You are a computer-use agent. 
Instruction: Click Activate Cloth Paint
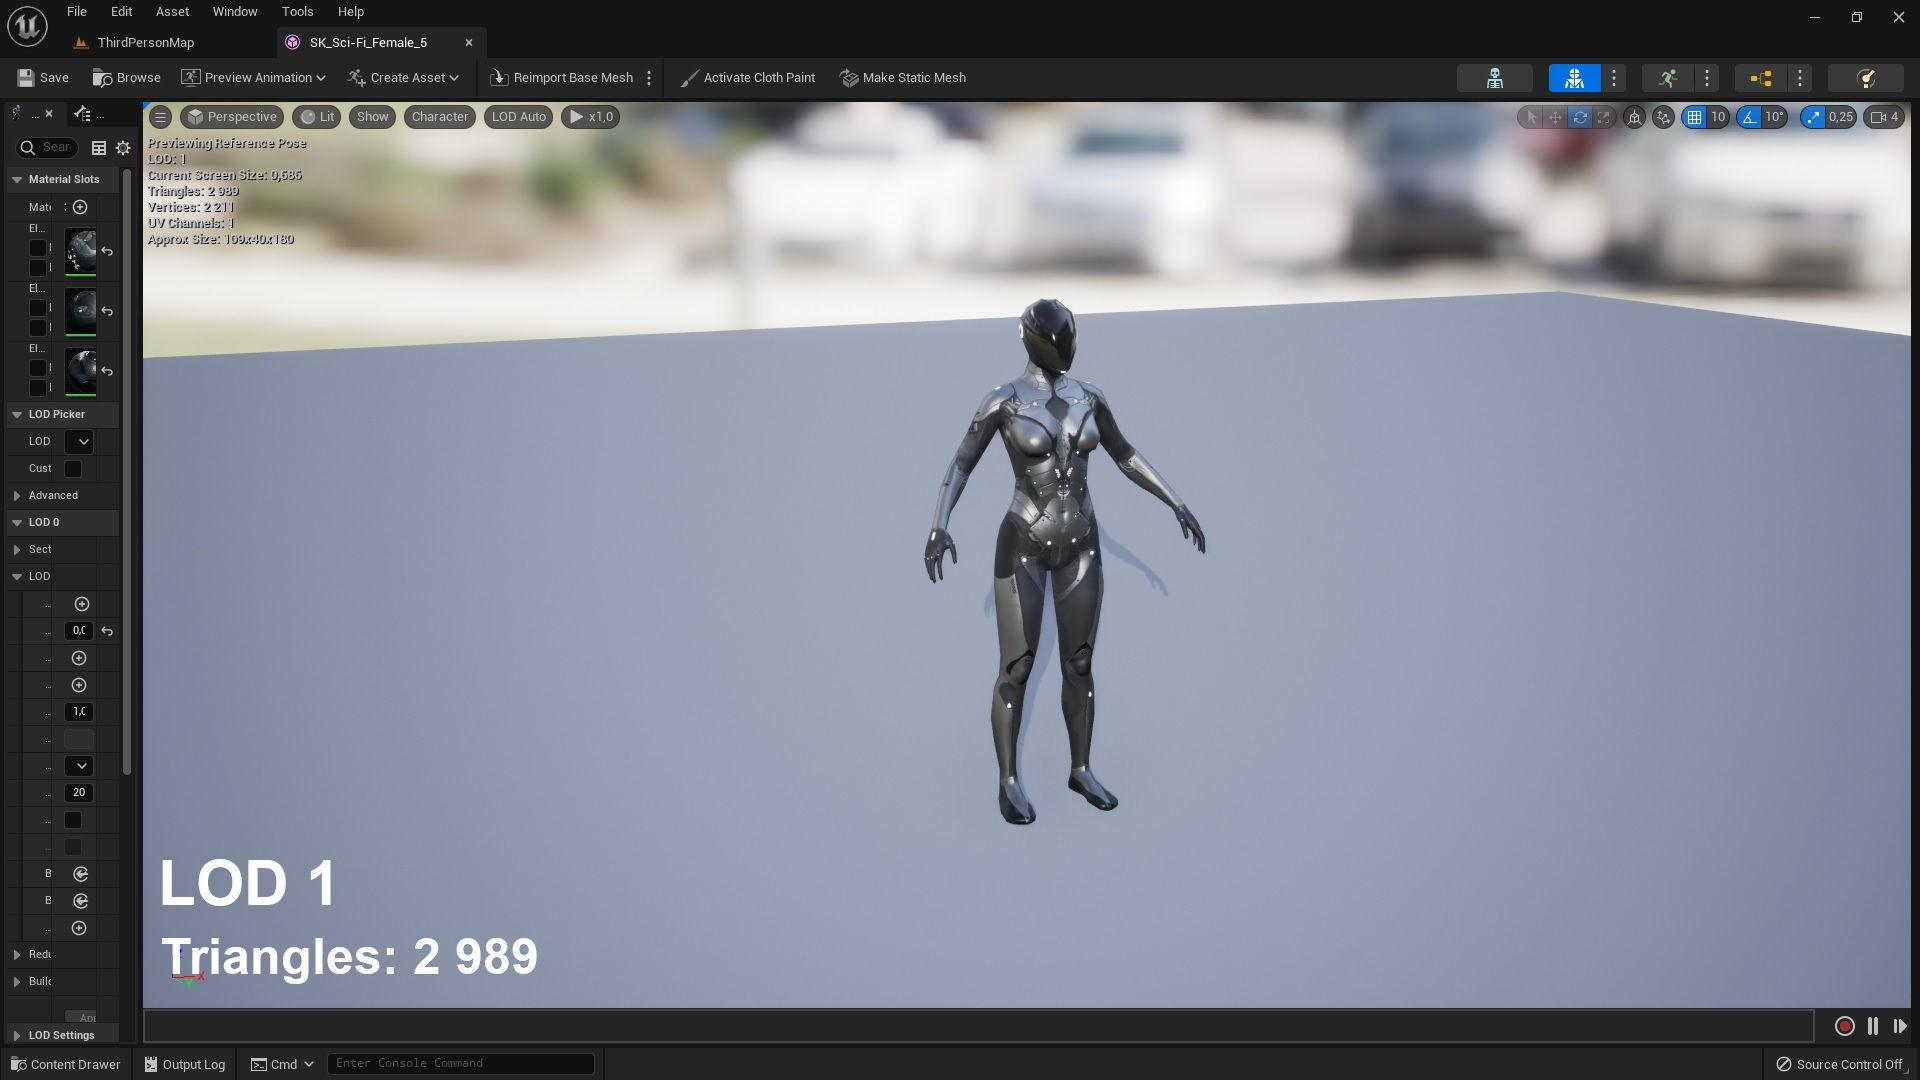(x=748, y=78)
